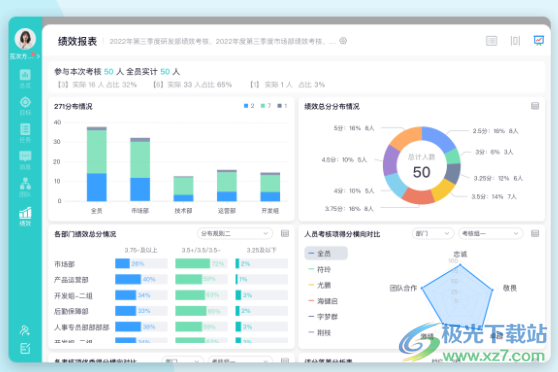The height and width of the screenshot is (372, 558).
Task: Open table view icon of 绩效总分分布情况 panel
Action: point(535,106)
